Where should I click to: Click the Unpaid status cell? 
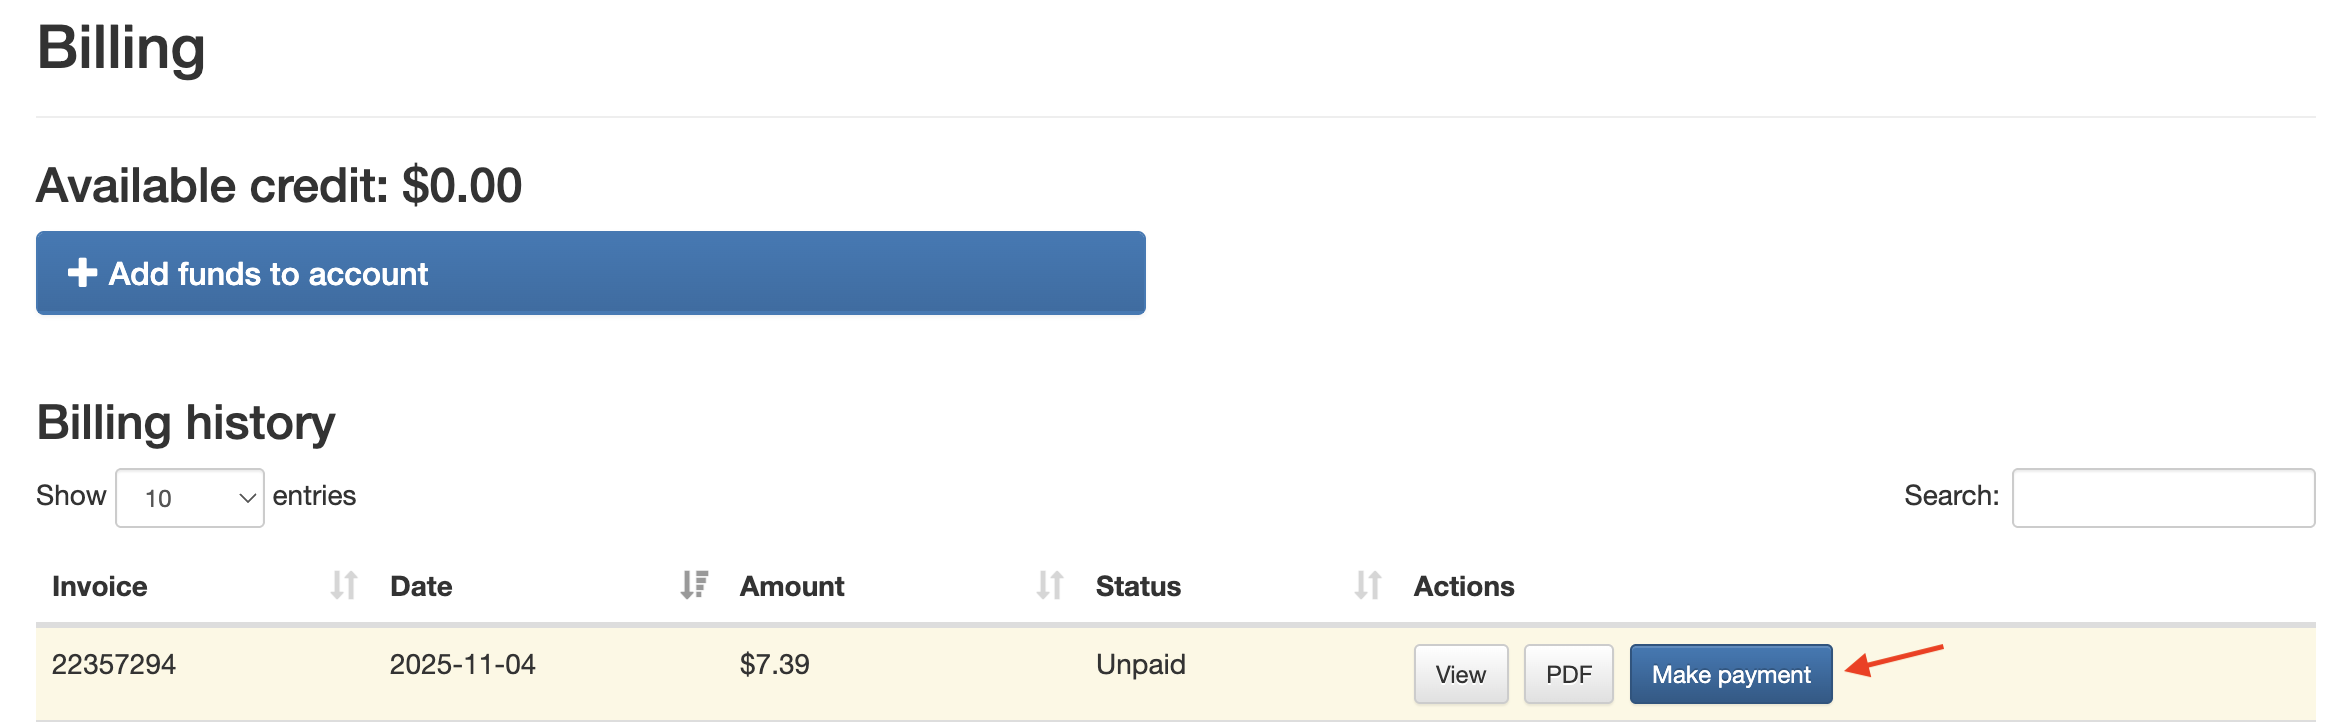(x=1141, y=665)
